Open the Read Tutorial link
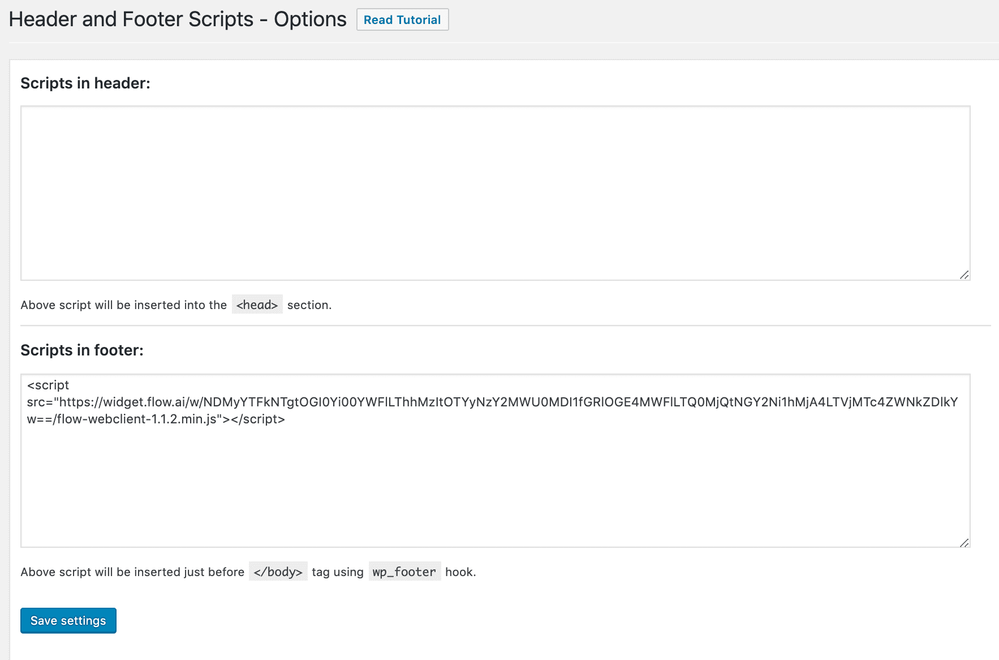The image size is (999, 660). point(402,20)
